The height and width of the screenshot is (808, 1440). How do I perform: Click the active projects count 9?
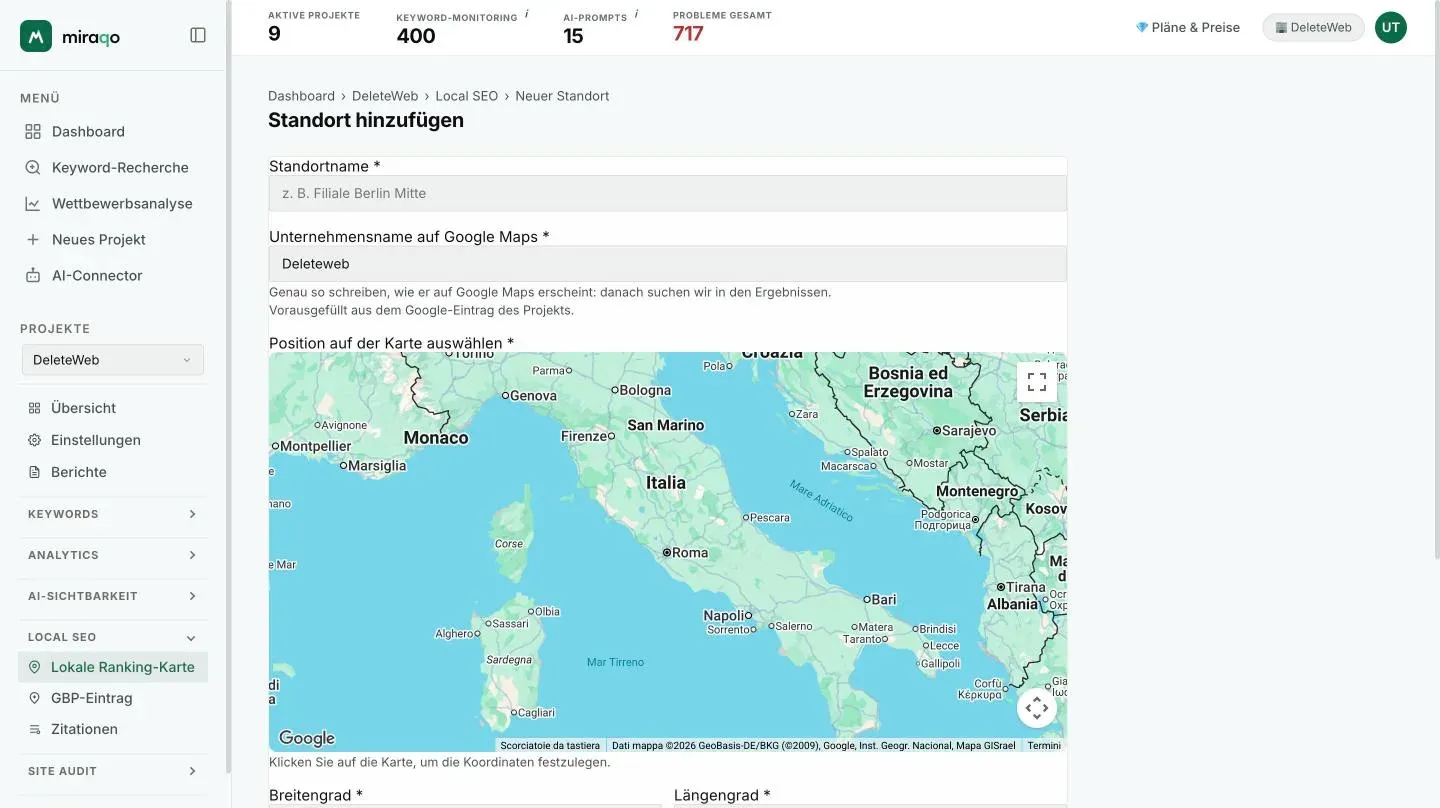tap(274, 34)
